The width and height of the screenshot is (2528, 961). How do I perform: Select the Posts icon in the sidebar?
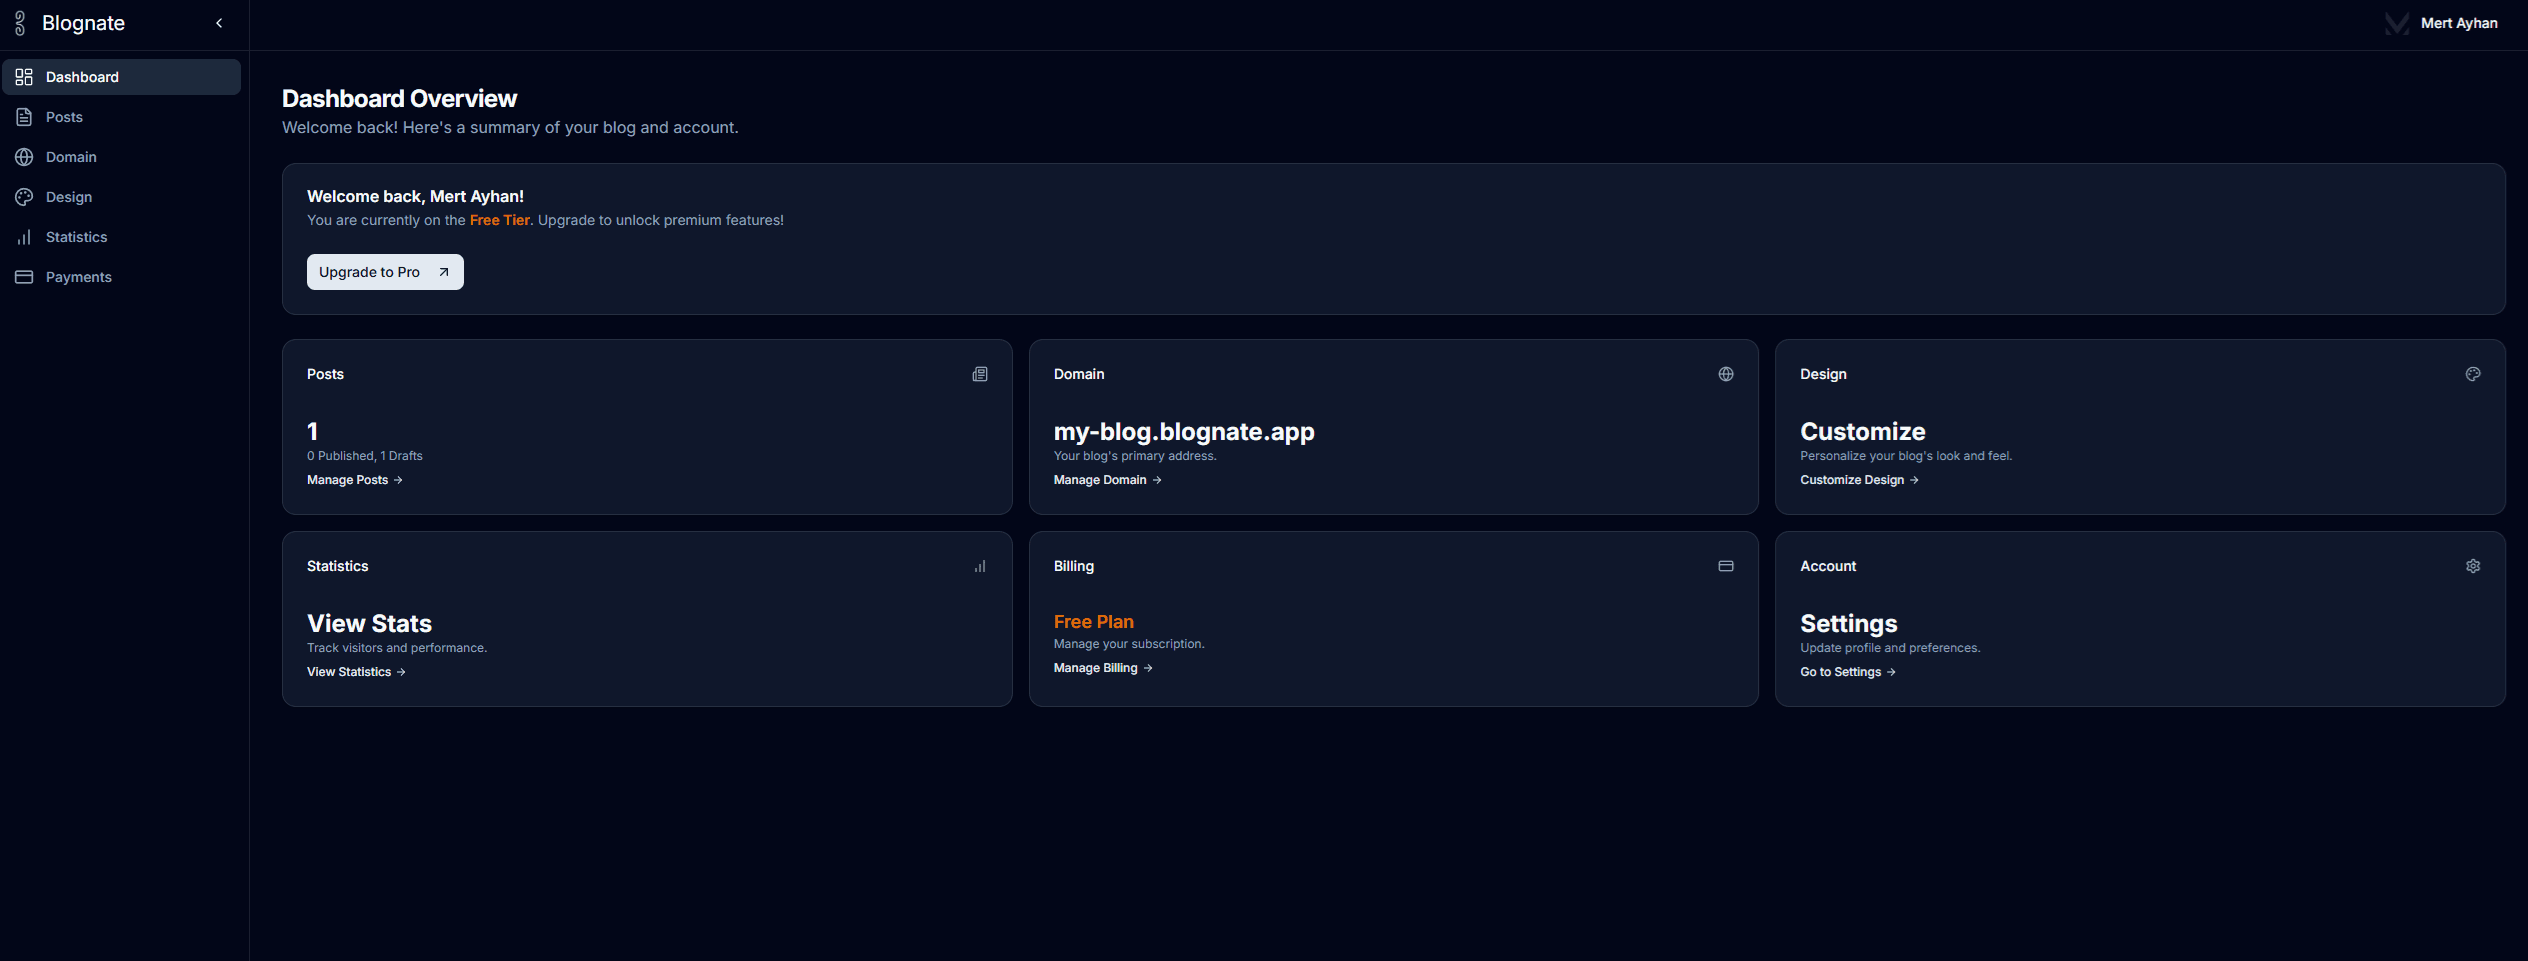pyautogui.click(x=24, y=117)
